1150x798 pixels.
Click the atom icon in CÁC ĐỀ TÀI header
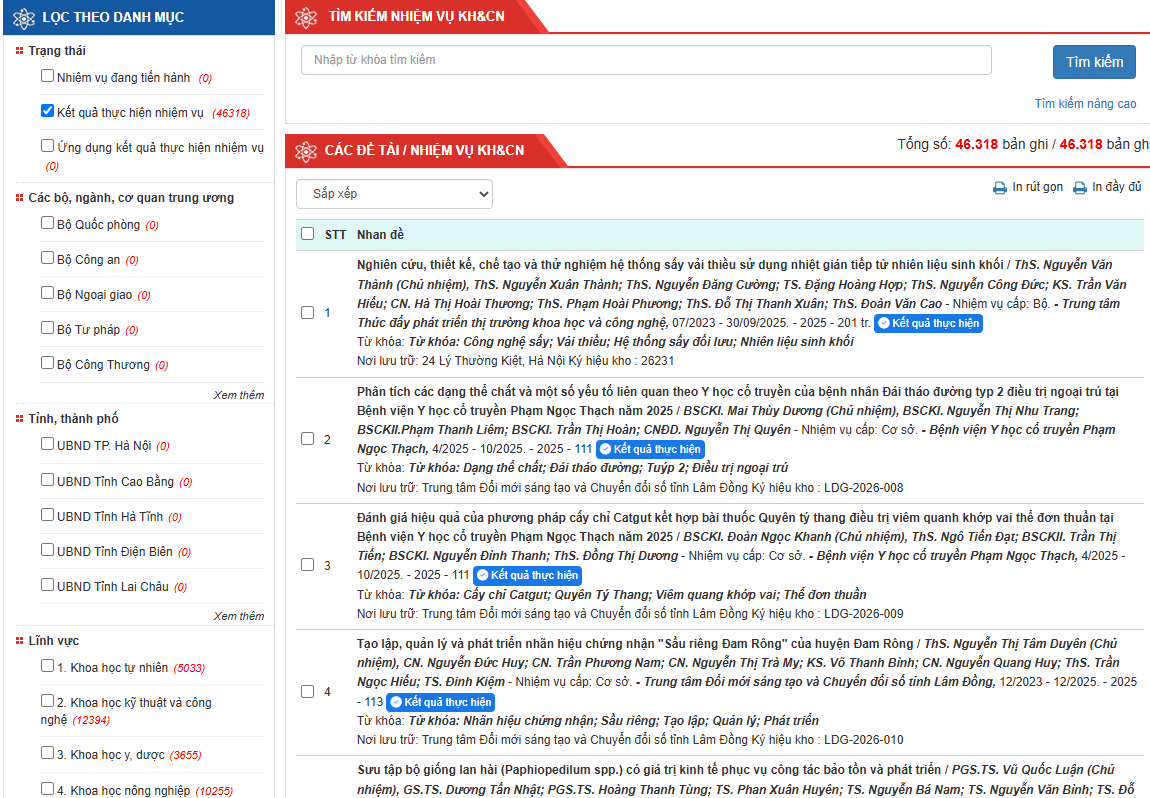coord(306,151)
